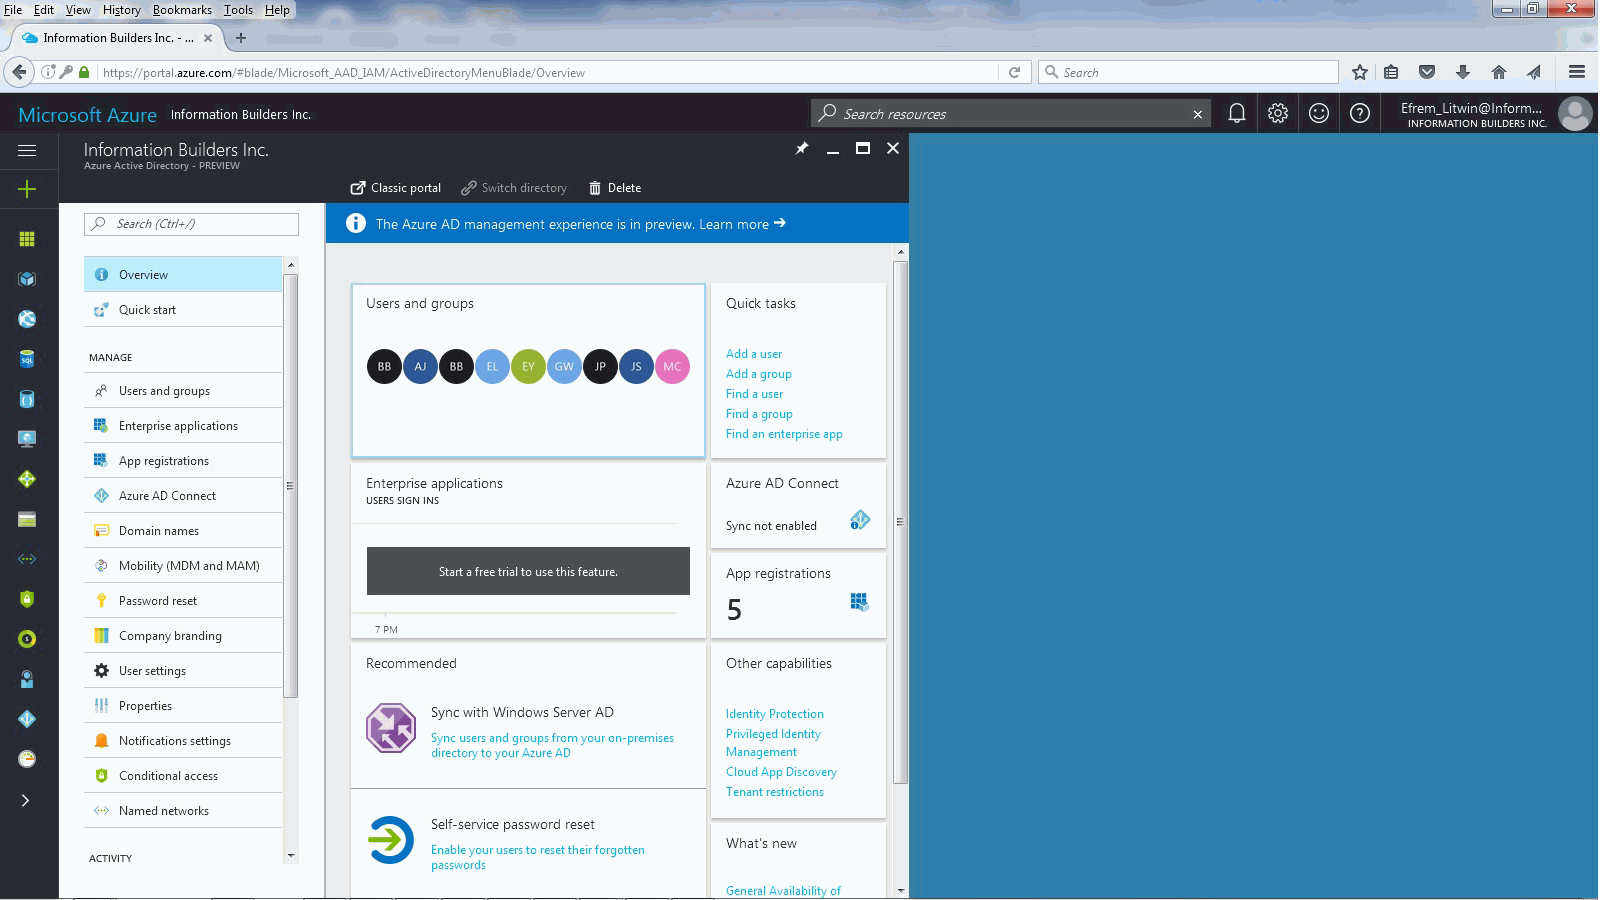
Task: Open the Tools menu
Action: (238, 10)
